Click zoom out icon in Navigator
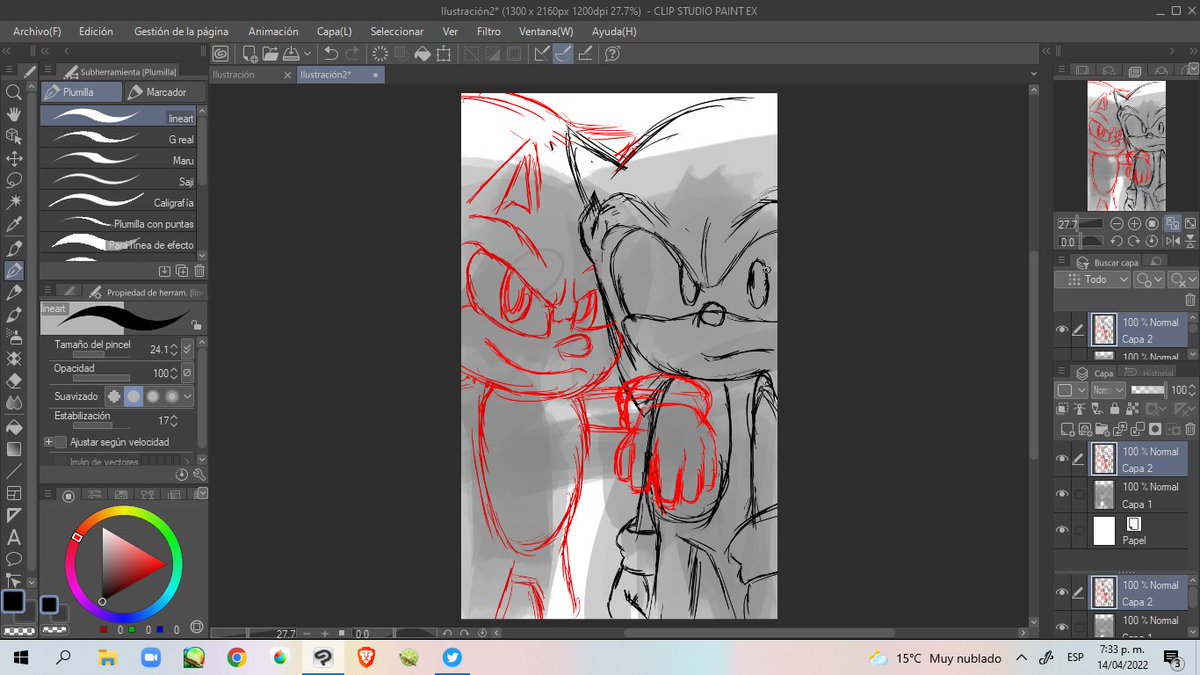 (x=1118, y=224)
